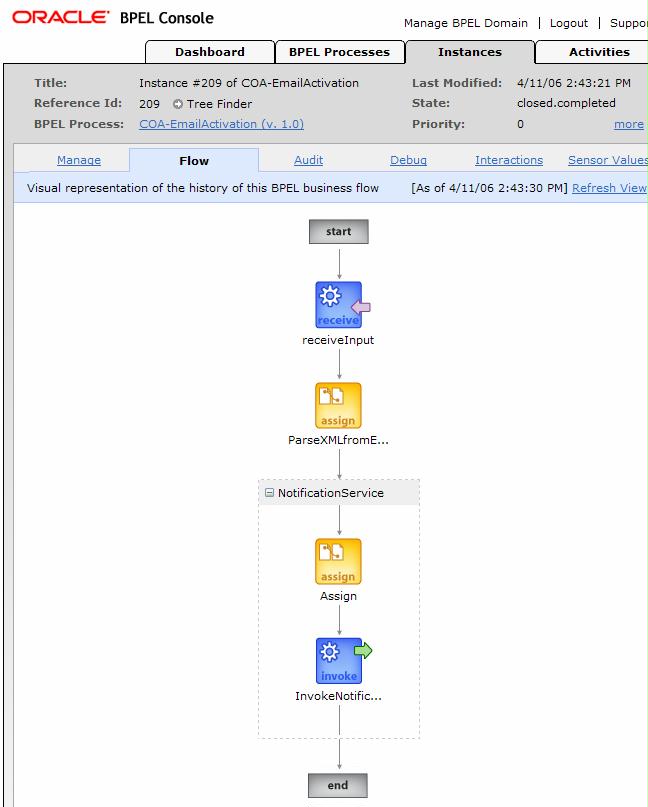
Task: Expand details with the more link
Action: point(628,125)
